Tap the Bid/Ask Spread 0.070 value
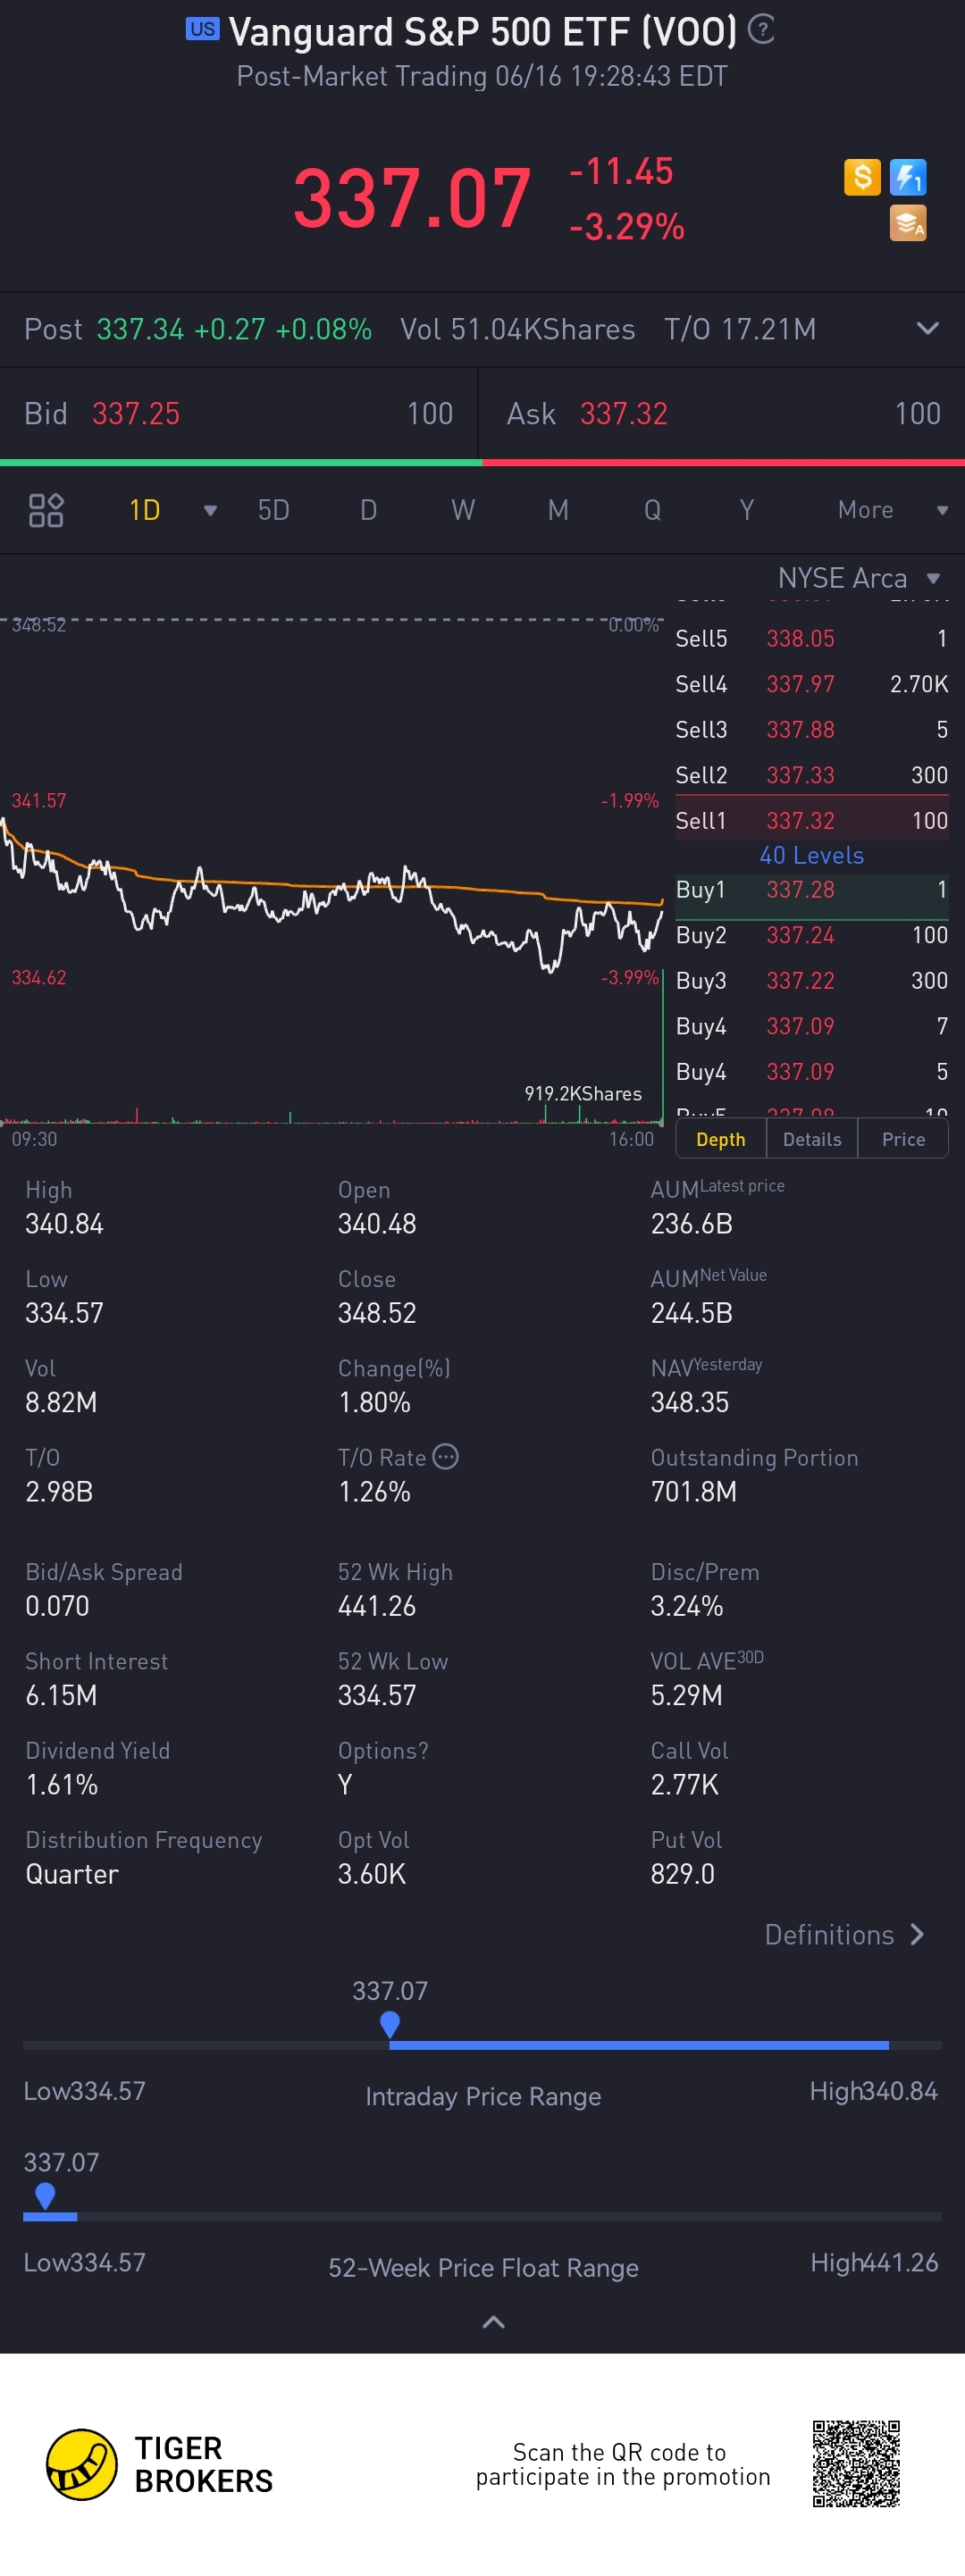 pos(57,1606)
